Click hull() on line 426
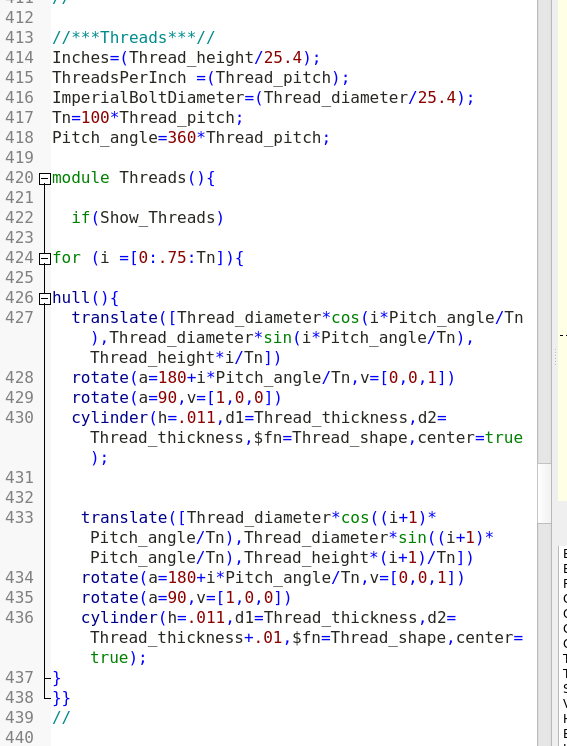 click(x=81, y=297)
